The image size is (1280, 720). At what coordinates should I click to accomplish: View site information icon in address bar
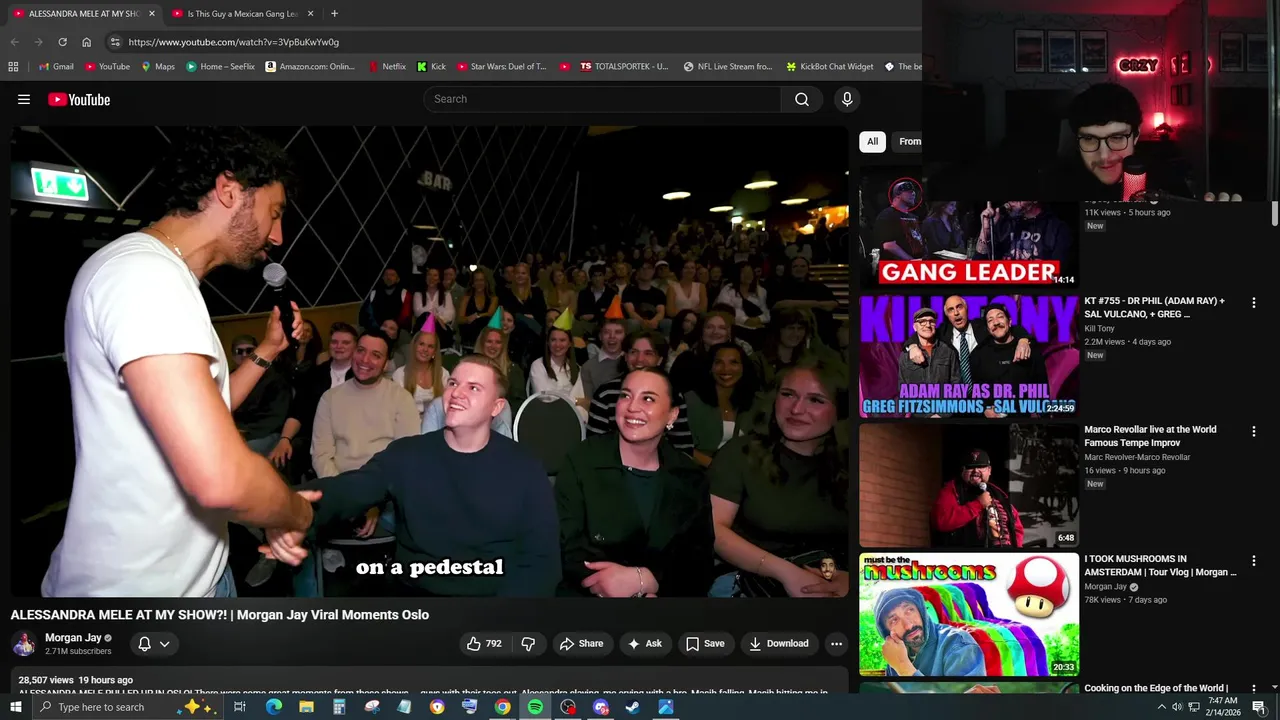(115, 42)
